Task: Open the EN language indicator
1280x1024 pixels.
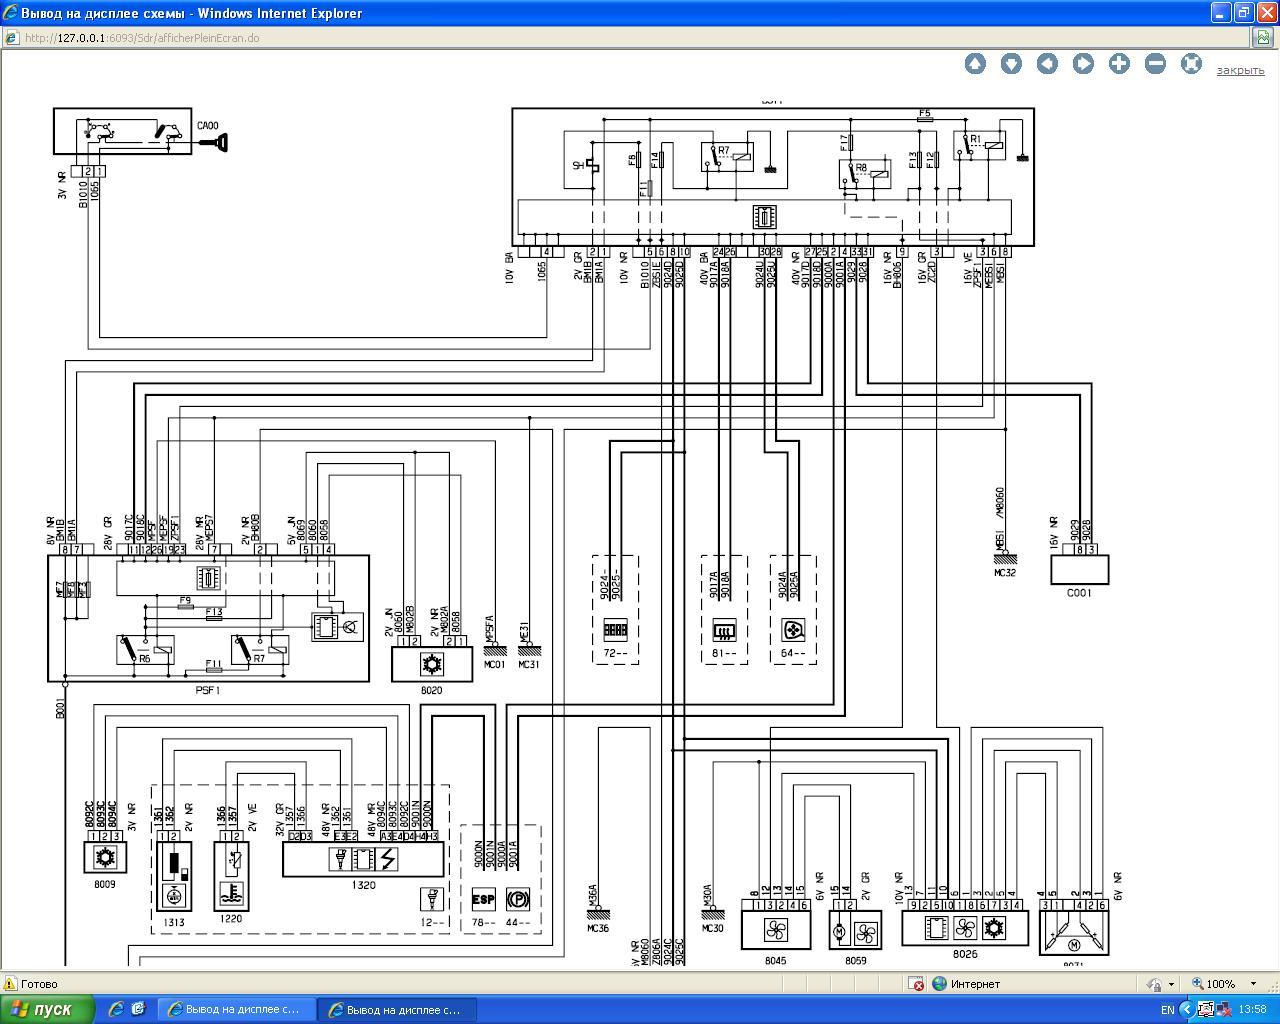Action: (1167, 1010)
